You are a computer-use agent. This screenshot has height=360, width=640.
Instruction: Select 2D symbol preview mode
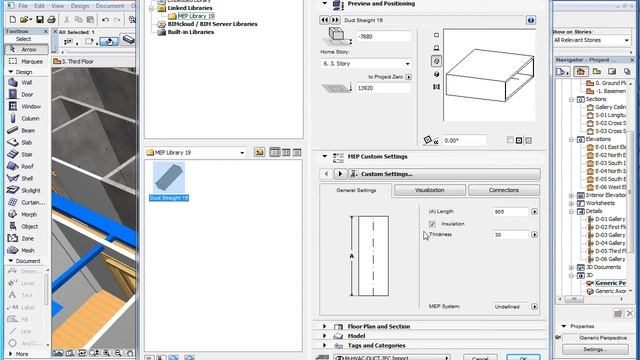click(x=436, y=35)
